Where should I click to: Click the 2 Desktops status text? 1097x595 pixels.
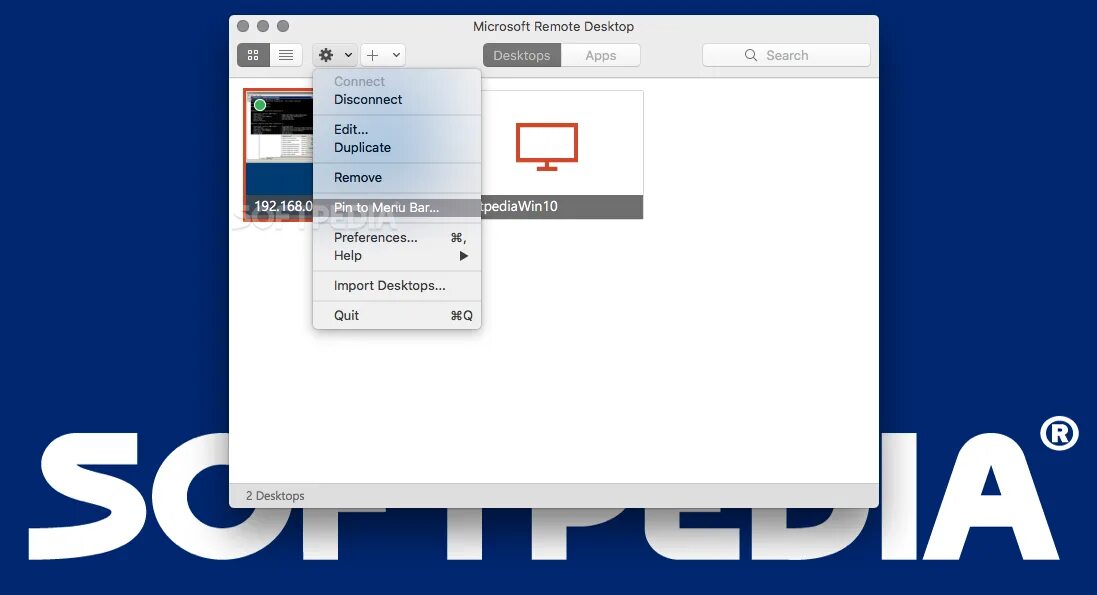[x=275, y=496]
